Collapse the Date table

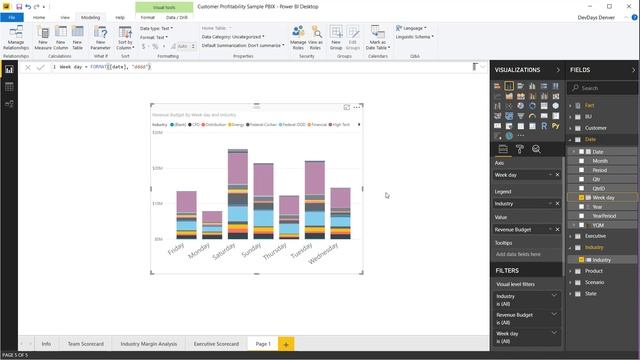[x=571, y=140]
